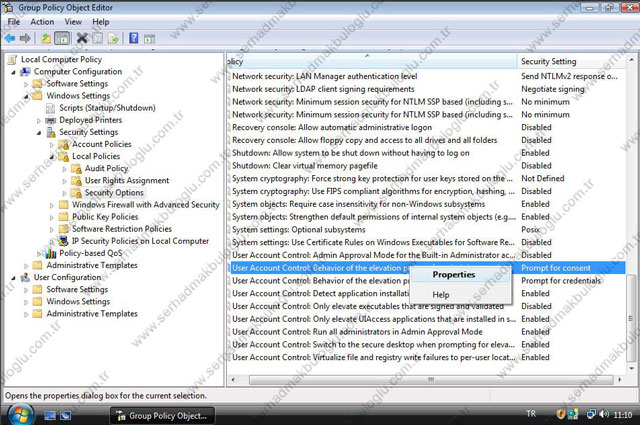The image size is (640, 425).
Task: Expand the Audit Policy node
Action: coord(64,169)
